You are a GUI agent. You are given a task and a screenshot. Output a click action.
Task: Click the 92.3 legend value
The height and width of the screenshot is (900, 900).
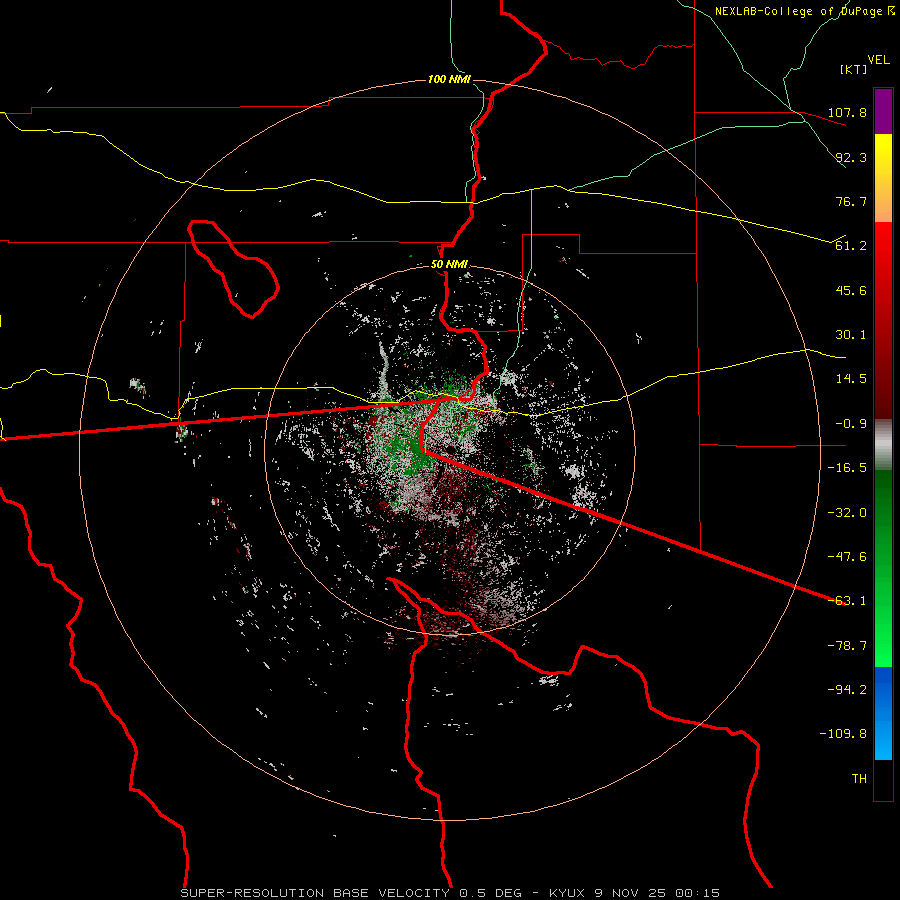pyautogui.click(x=851, y=157)
